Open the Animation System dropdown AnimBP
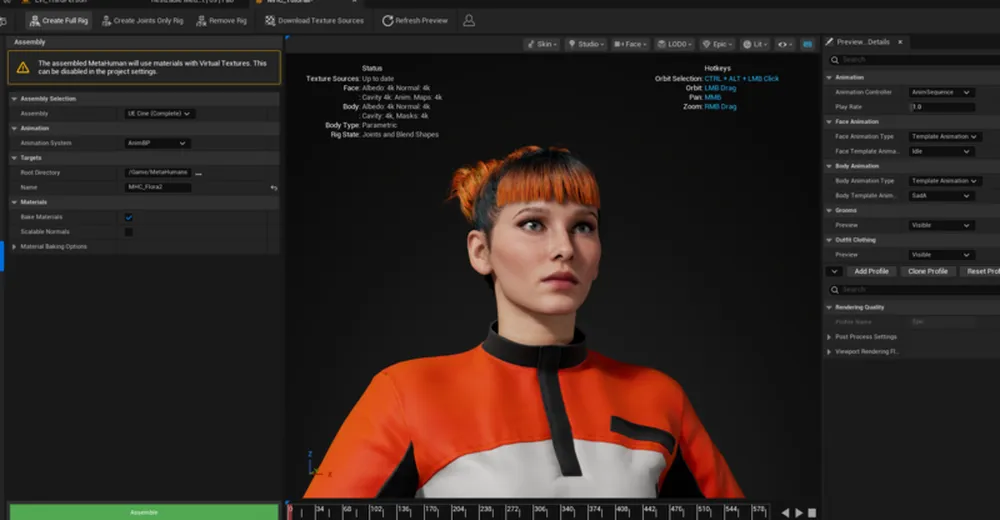Image resolution: width=1000 pixels, height=520 pixels. click(x=157, y=143)
